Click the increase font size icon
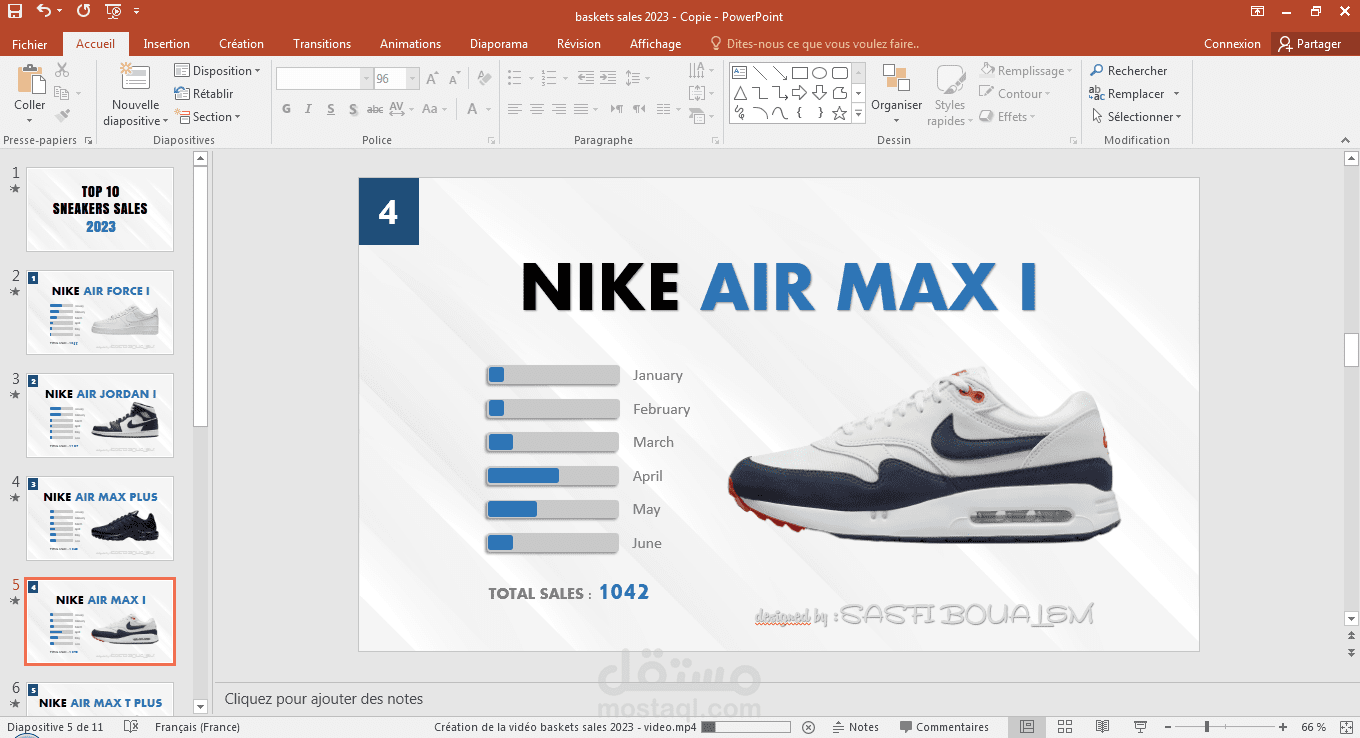 click(432, 79)
